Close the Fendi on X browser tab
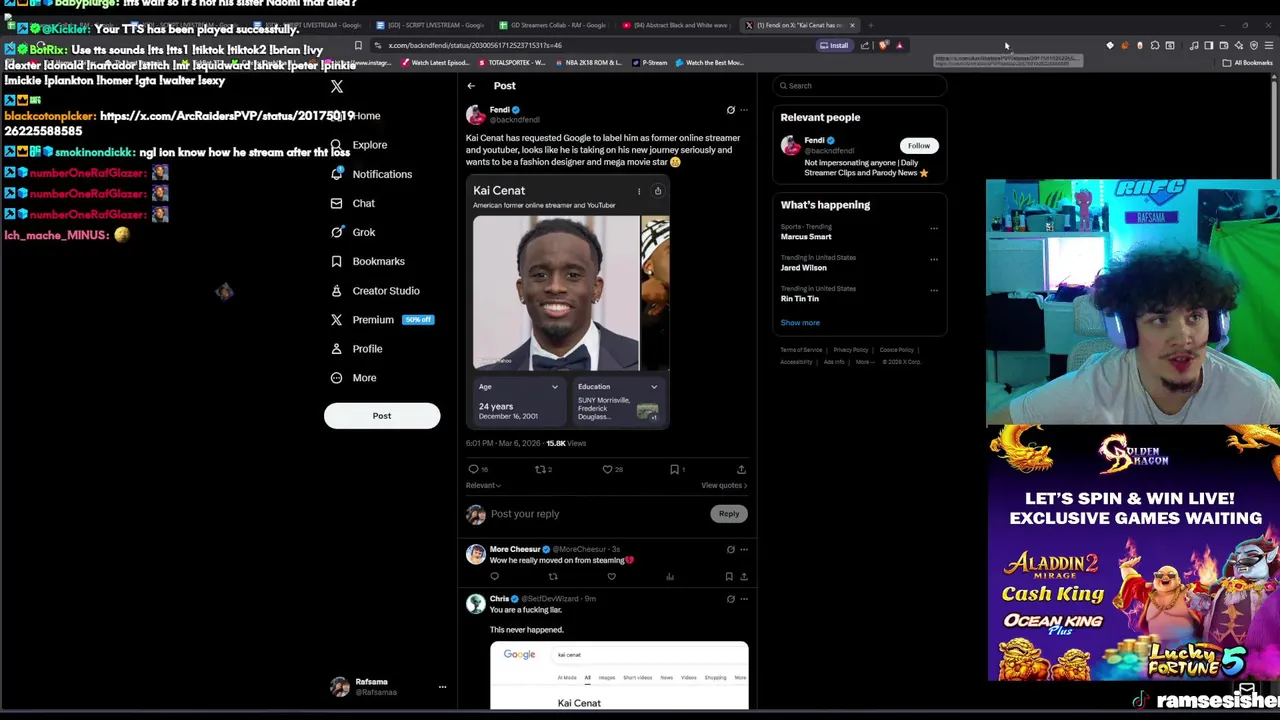The height and width of the screenshot is (720, 1280). pyautogui.click(x=852, y=25)
